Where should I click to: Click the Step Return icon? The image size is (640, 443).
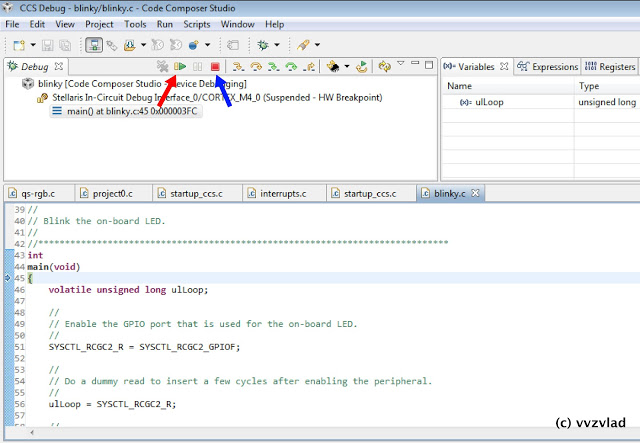coord(309,66)
